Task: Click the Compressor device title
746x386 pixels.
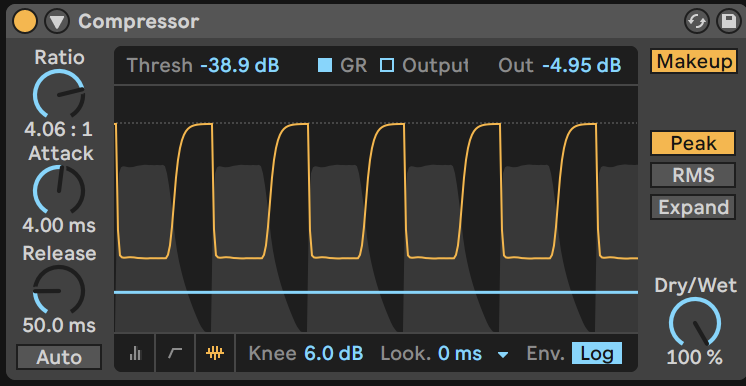Action: [138, 21]
